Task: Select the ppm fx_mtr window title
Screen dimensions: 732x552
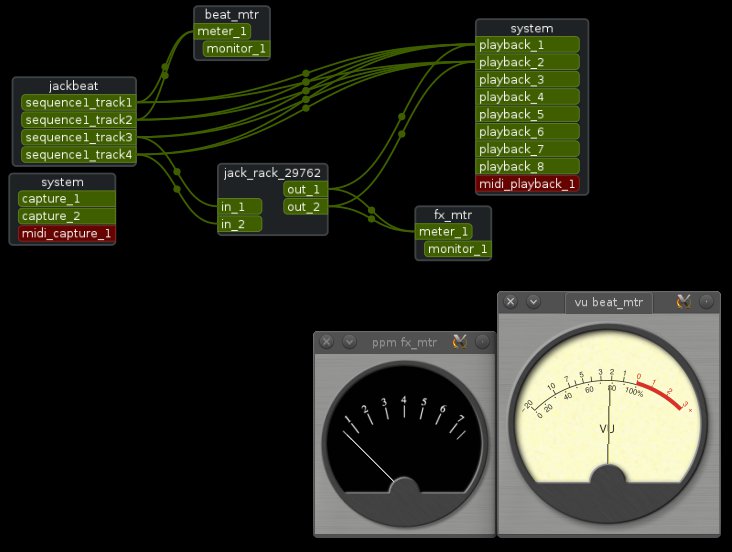Action: coord(404,342)
